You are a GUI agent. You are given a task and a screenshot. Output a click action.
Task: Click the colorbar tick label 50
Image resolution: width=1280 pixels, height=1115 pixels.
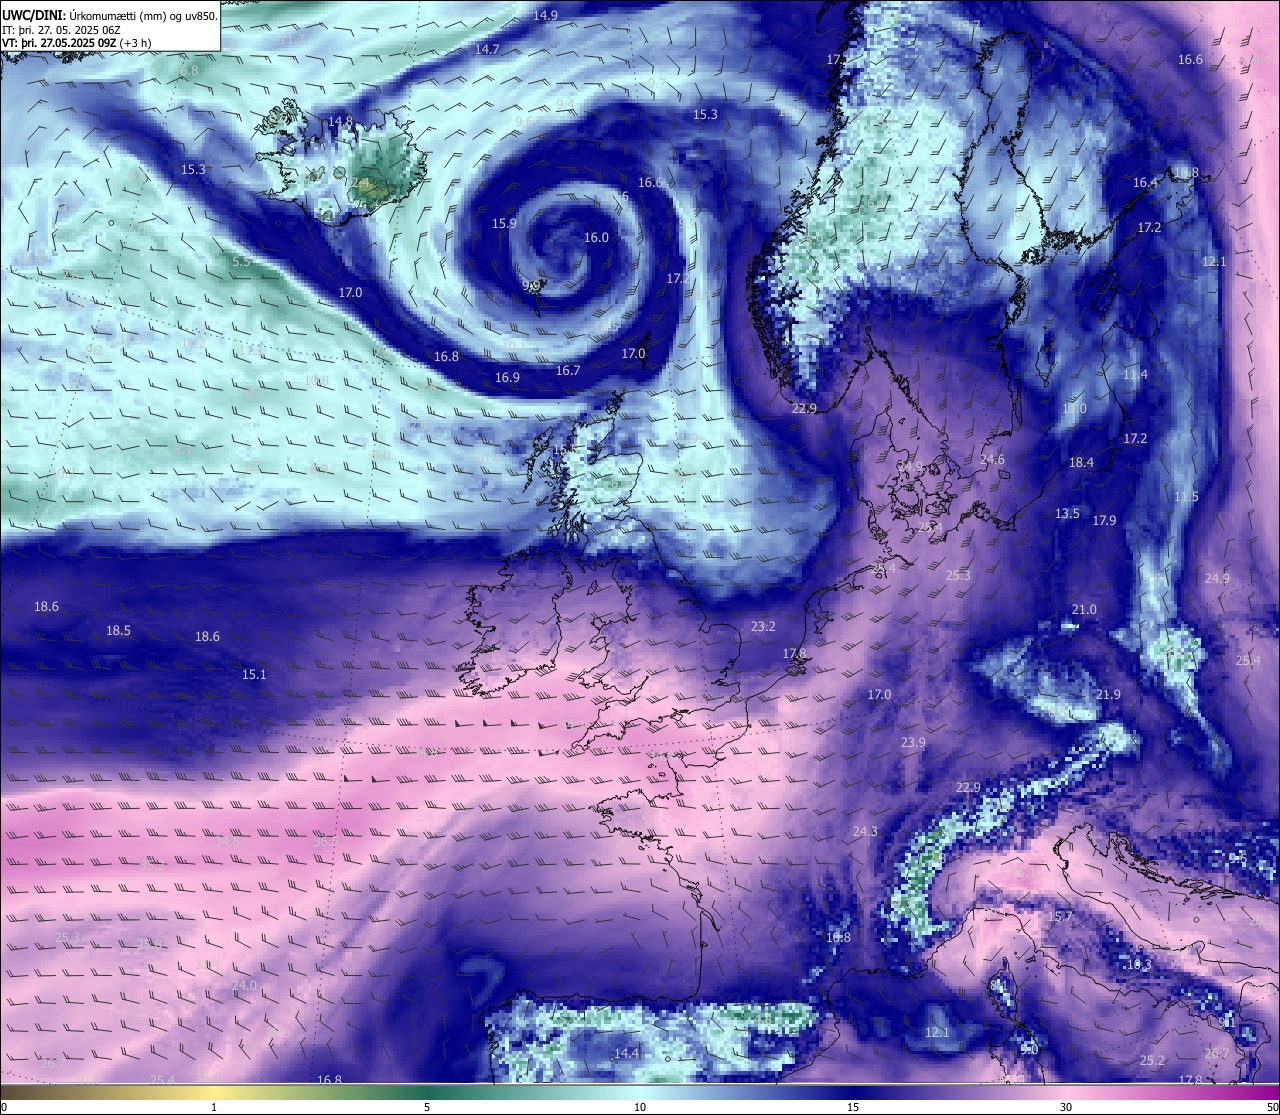tap(1272, 1107)
